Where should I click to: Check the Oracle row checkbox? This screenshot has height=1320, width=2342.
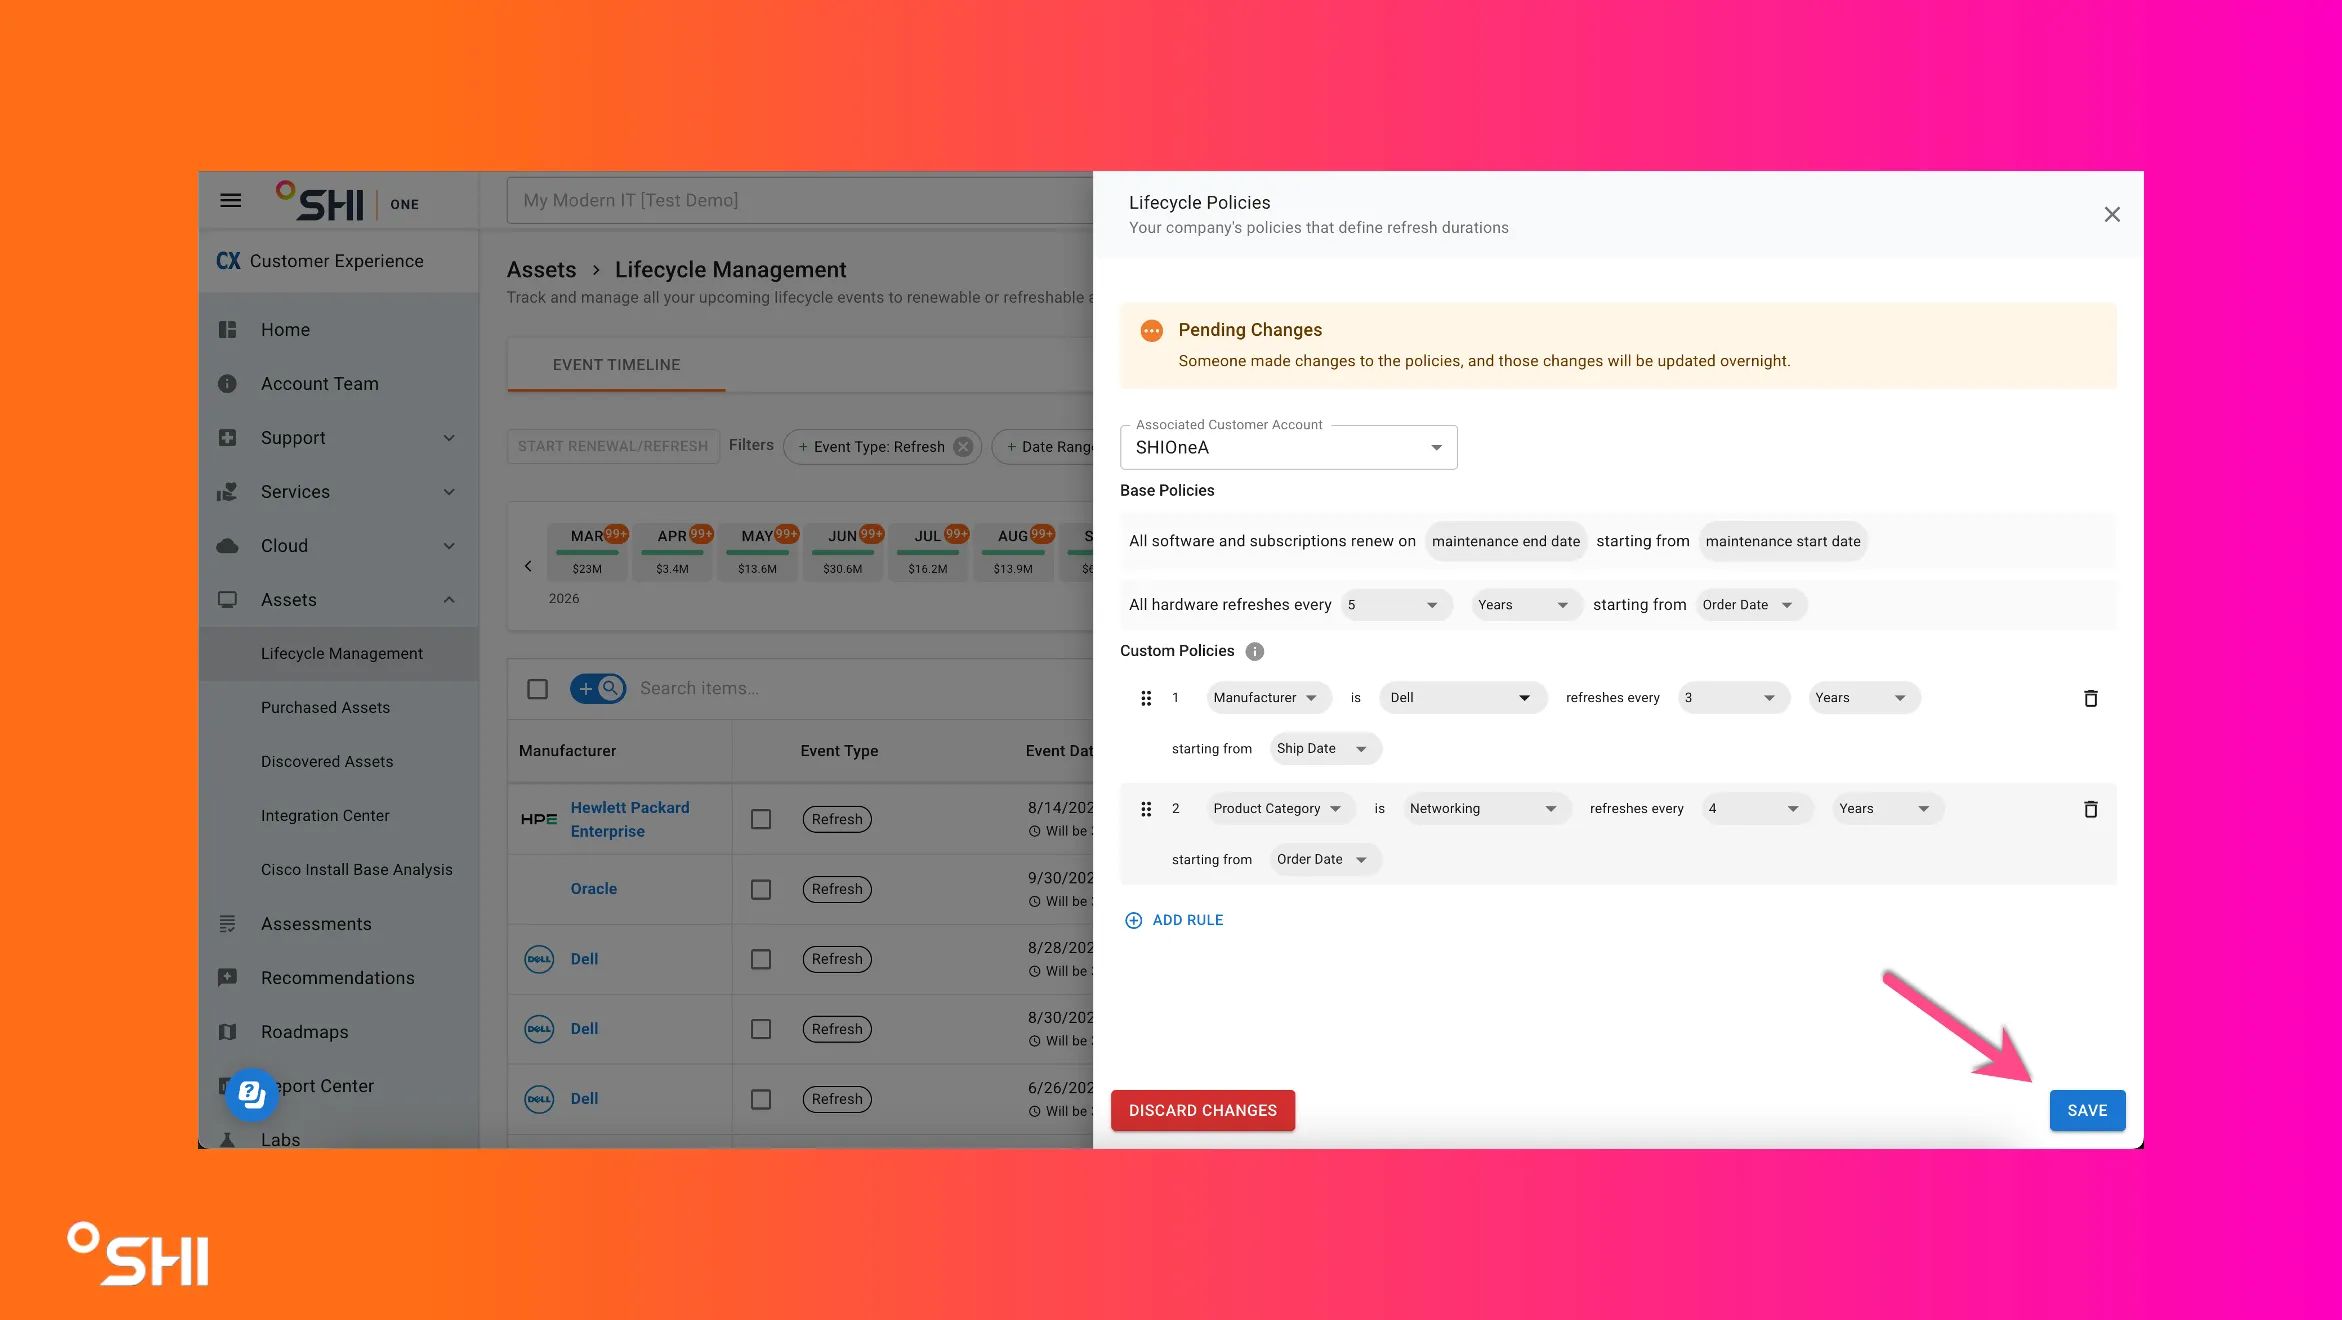pyautogui.click(x=761, y=889)
